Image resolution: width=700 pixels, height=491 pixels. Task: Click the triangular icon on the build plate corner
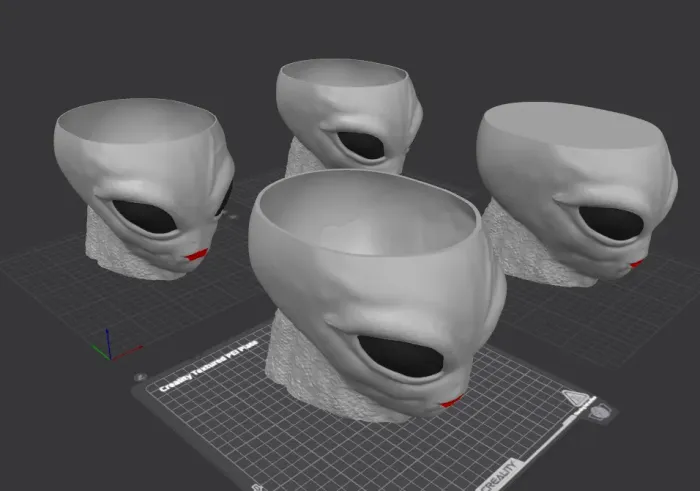[575, 396]
